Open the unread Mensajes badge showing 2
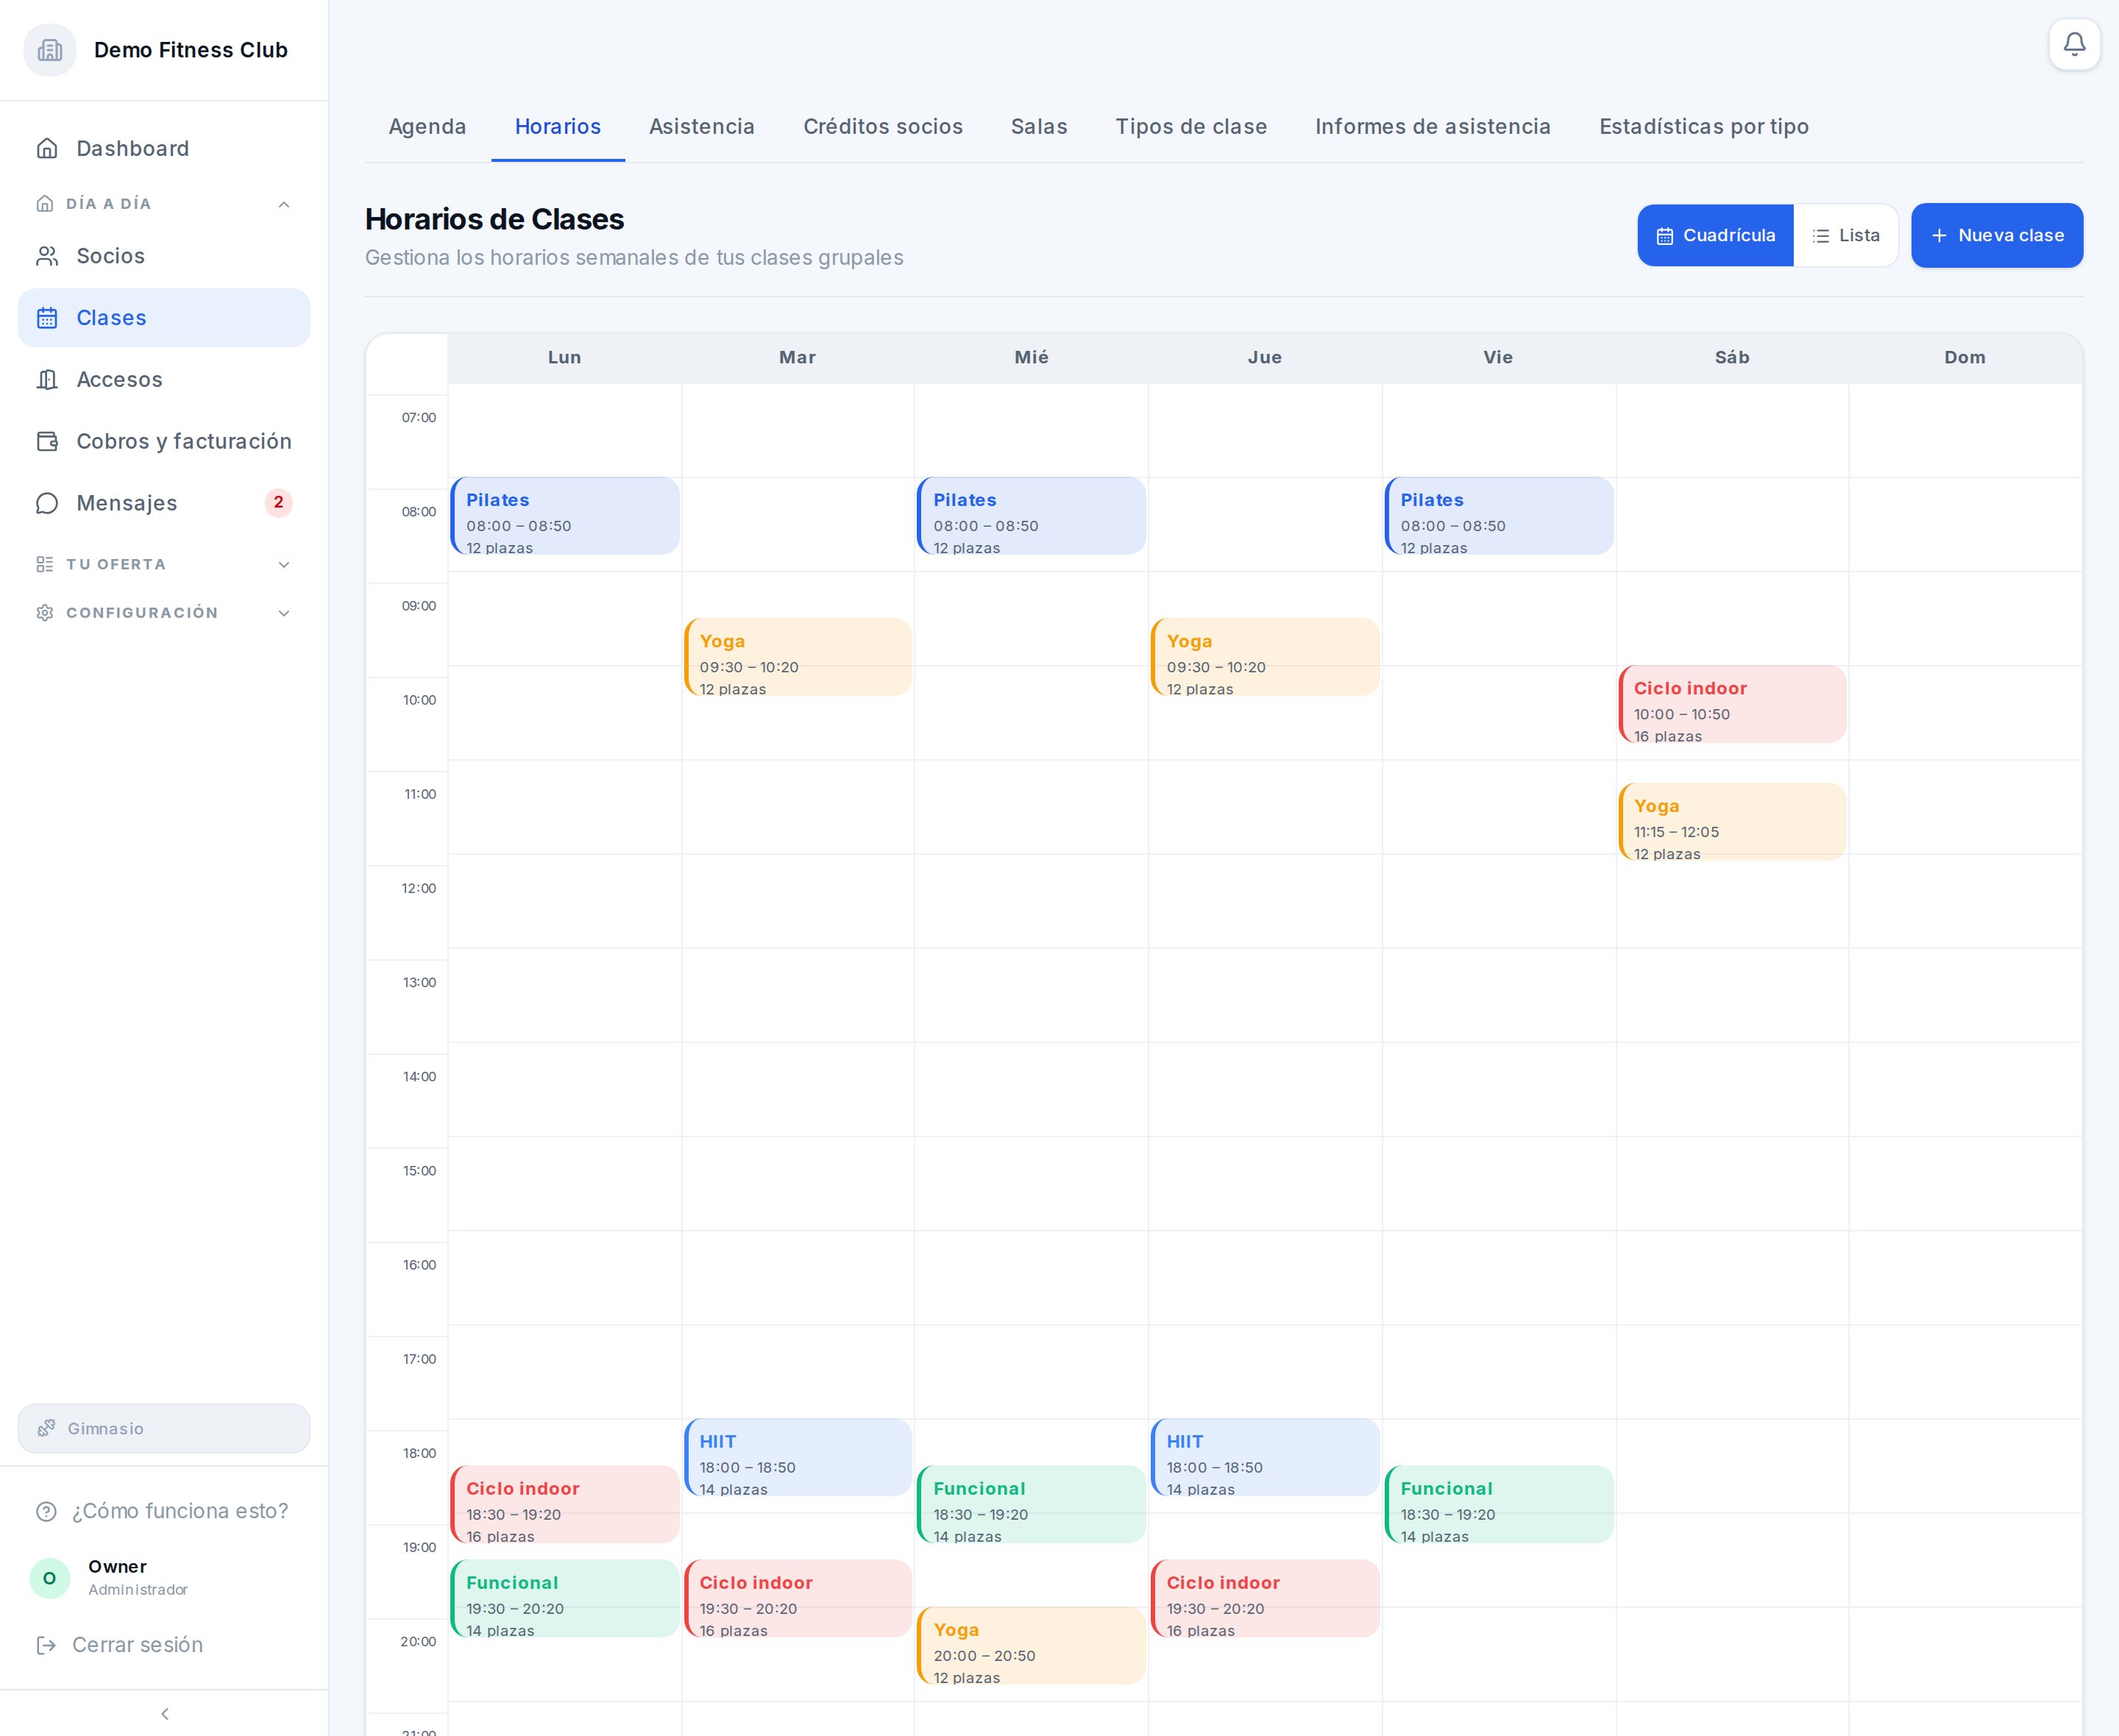 tap(278, 503)
